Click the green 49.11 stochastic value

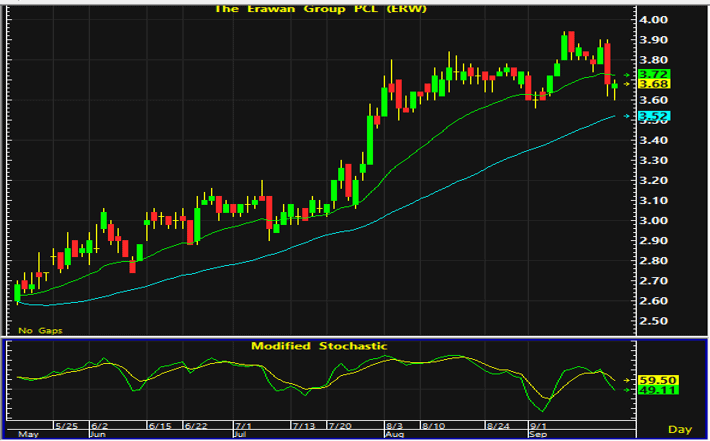(x=658, y=390)
